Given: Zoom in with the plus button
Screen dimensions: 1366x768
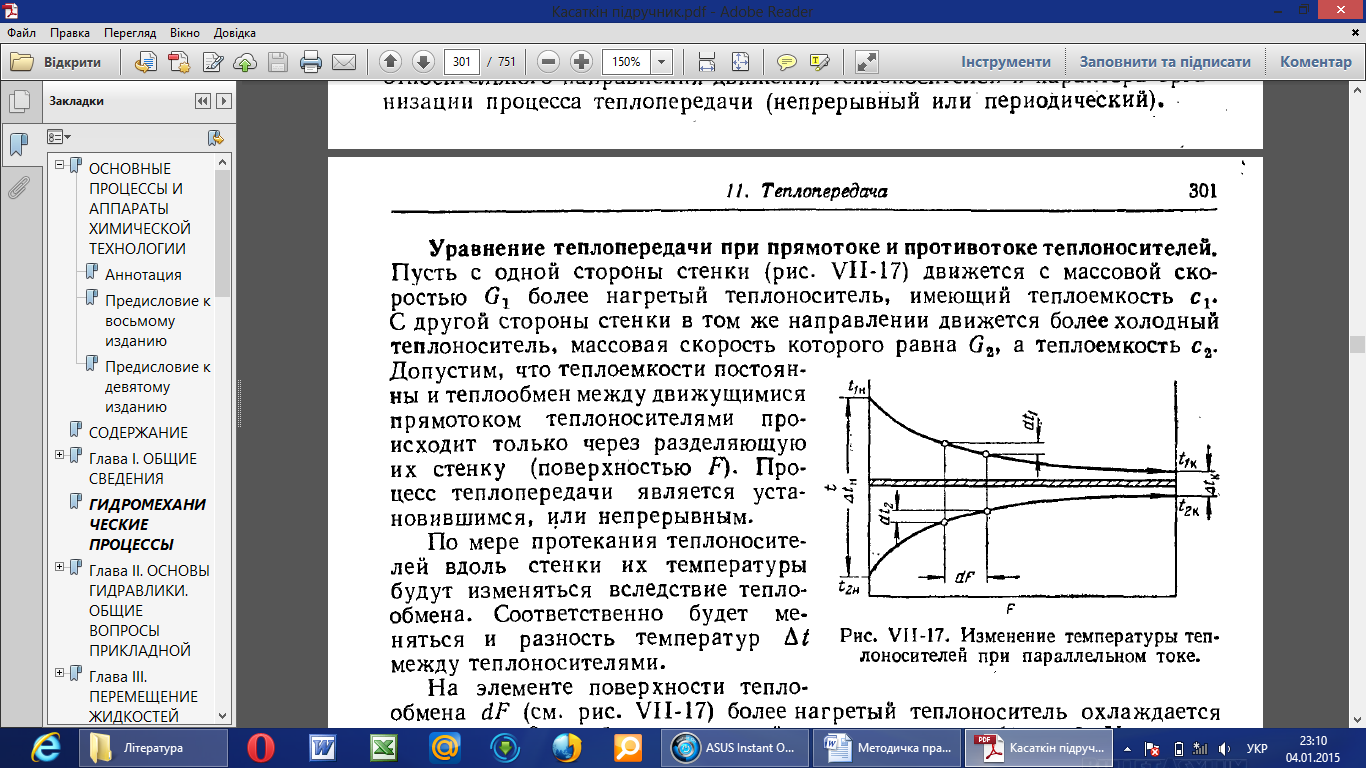Looking at the screenshot, I should [x=580, y=62].
